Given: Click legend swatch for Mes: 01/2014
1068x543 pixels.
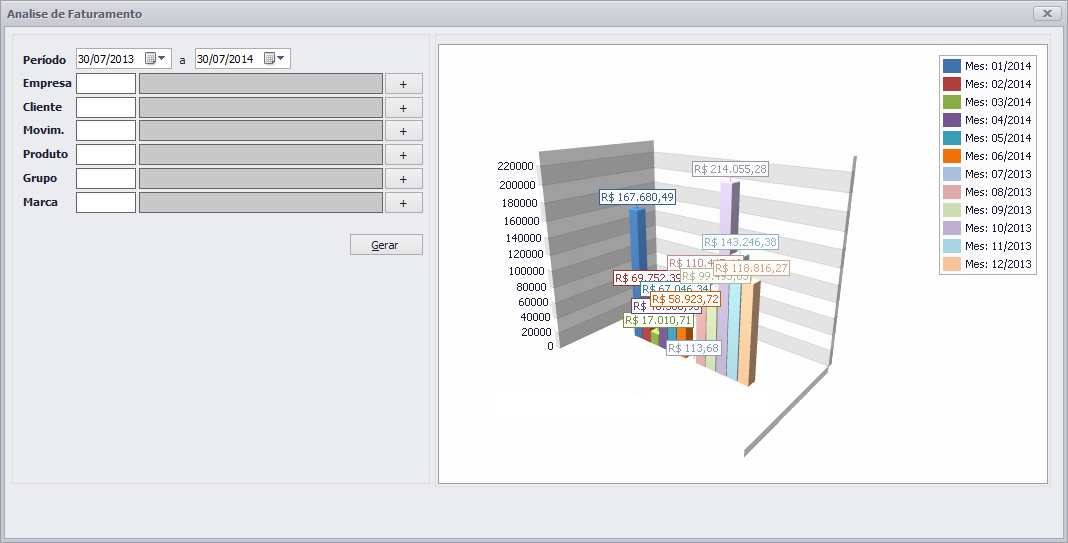Looking at the screenshot, I should 952,66.
